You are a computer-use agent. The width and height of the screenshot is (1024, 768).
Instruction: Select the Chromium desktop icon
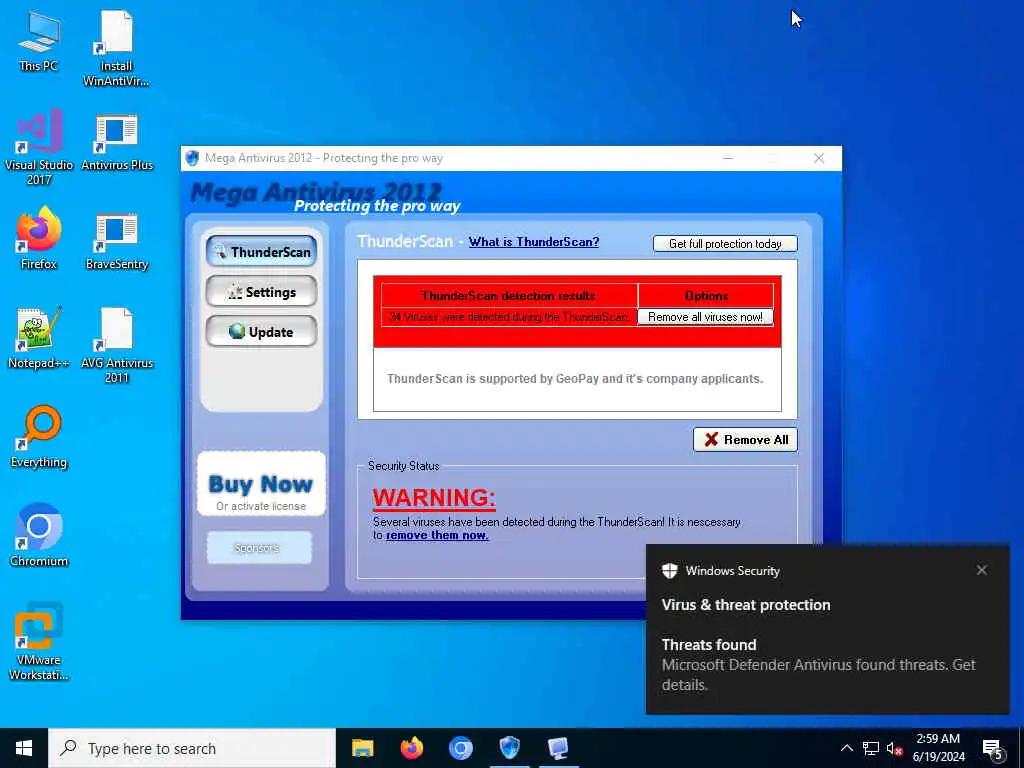[39, 535]
